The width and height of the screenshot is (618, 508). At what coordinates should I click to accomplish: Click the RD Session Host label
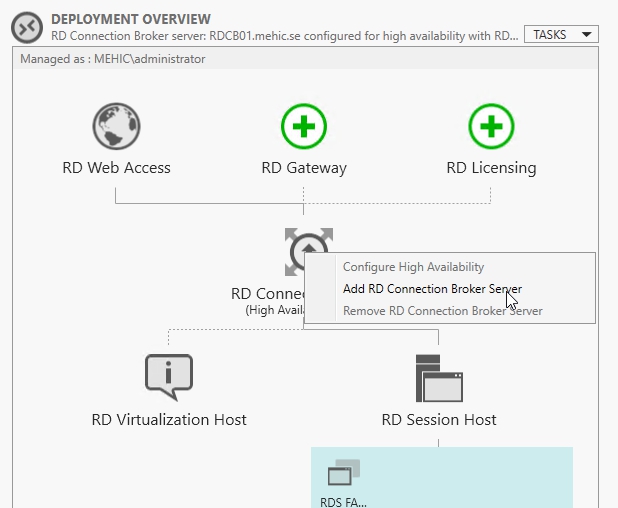pos(439,419)
